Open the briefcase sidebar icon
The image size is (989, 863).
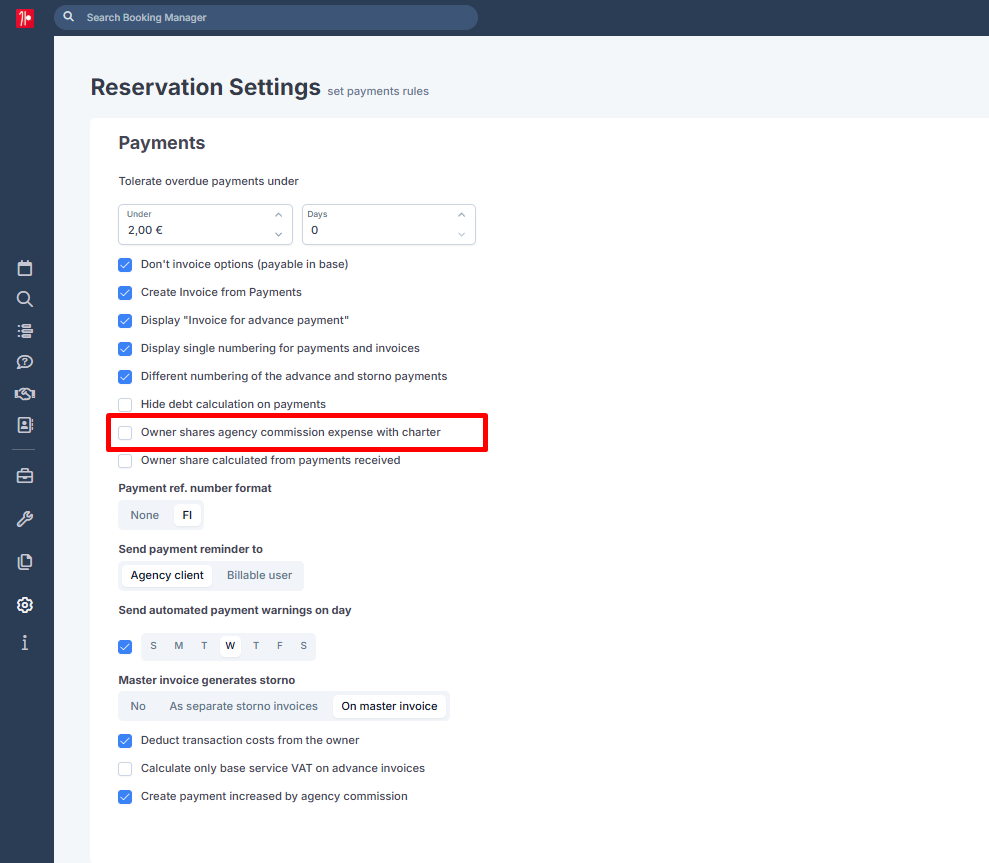[x=25, y=476]
